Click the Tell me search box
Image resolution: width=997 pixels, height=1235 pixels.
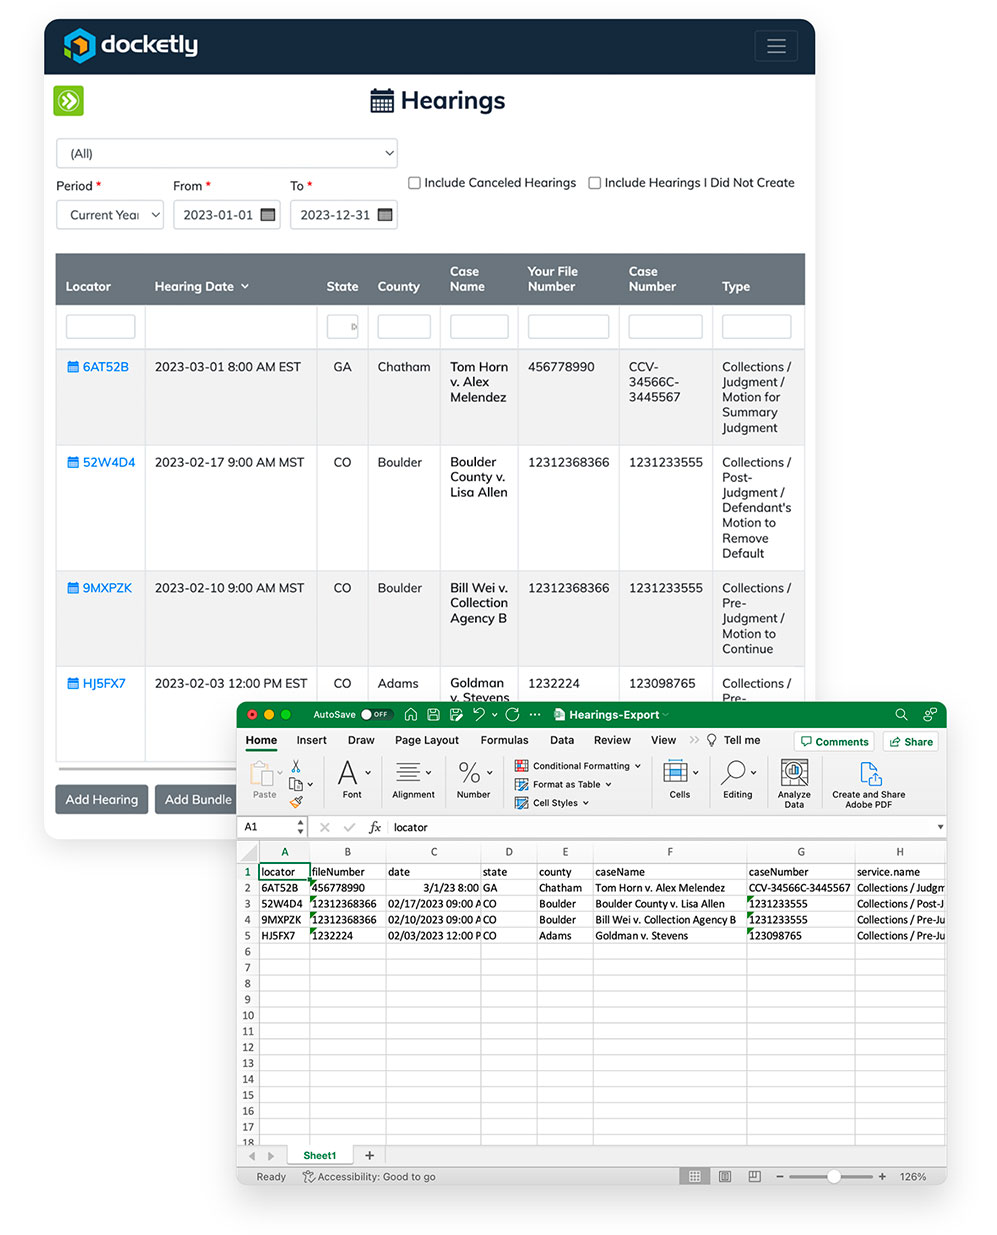(733, 740)
